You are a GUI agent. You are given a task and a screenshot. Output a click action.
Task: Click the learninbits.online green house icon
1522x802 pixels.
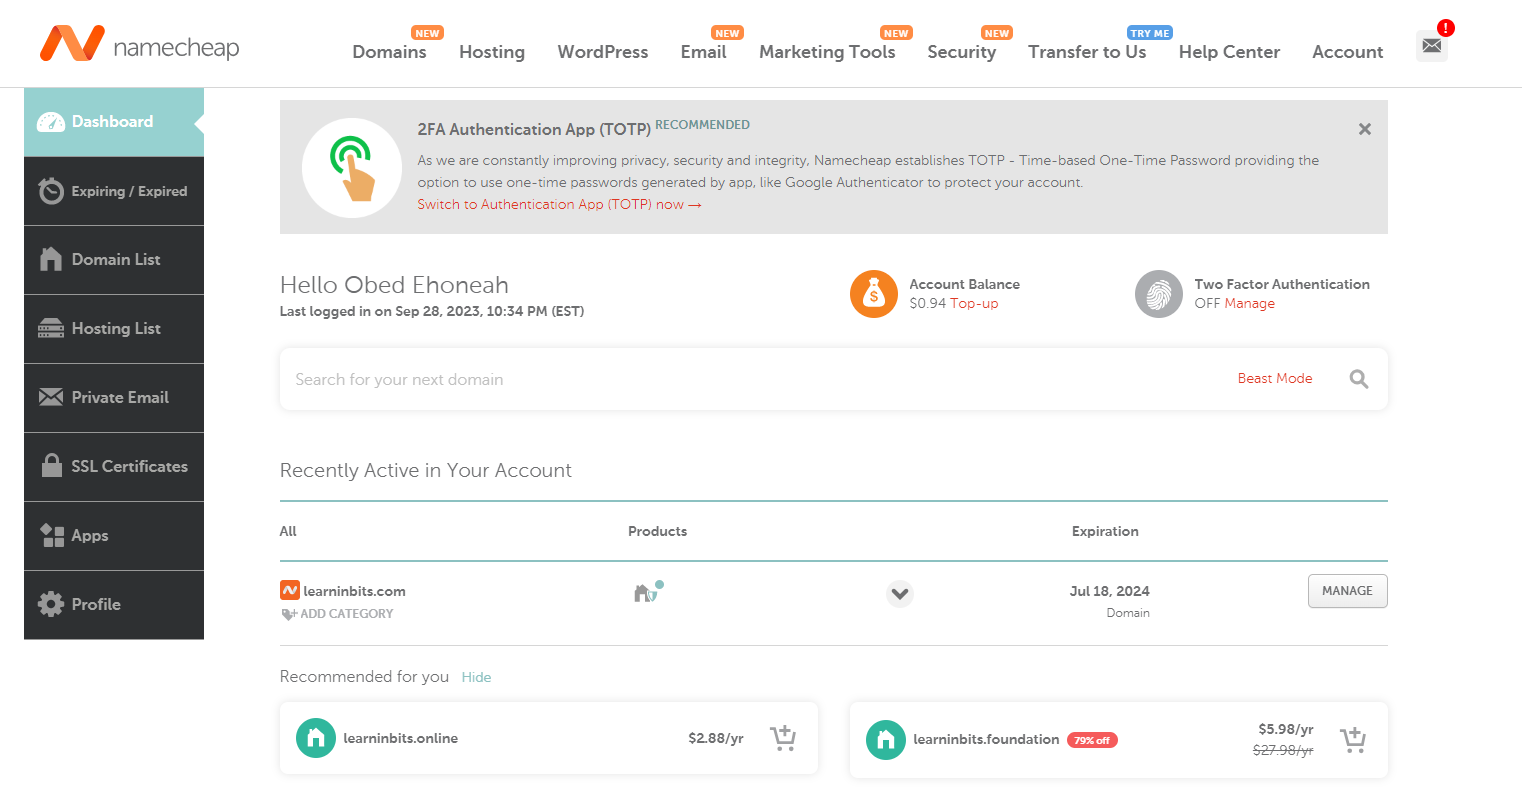316,738
